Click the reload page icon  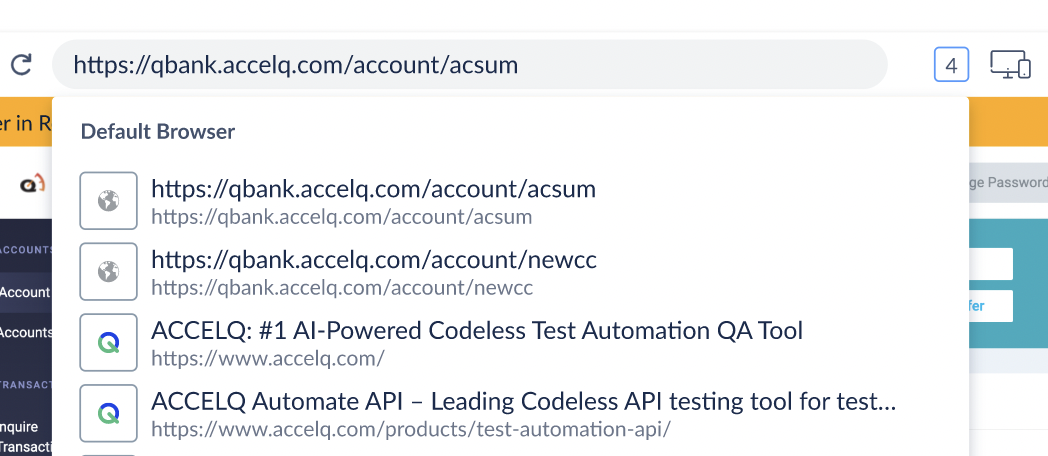21,65
